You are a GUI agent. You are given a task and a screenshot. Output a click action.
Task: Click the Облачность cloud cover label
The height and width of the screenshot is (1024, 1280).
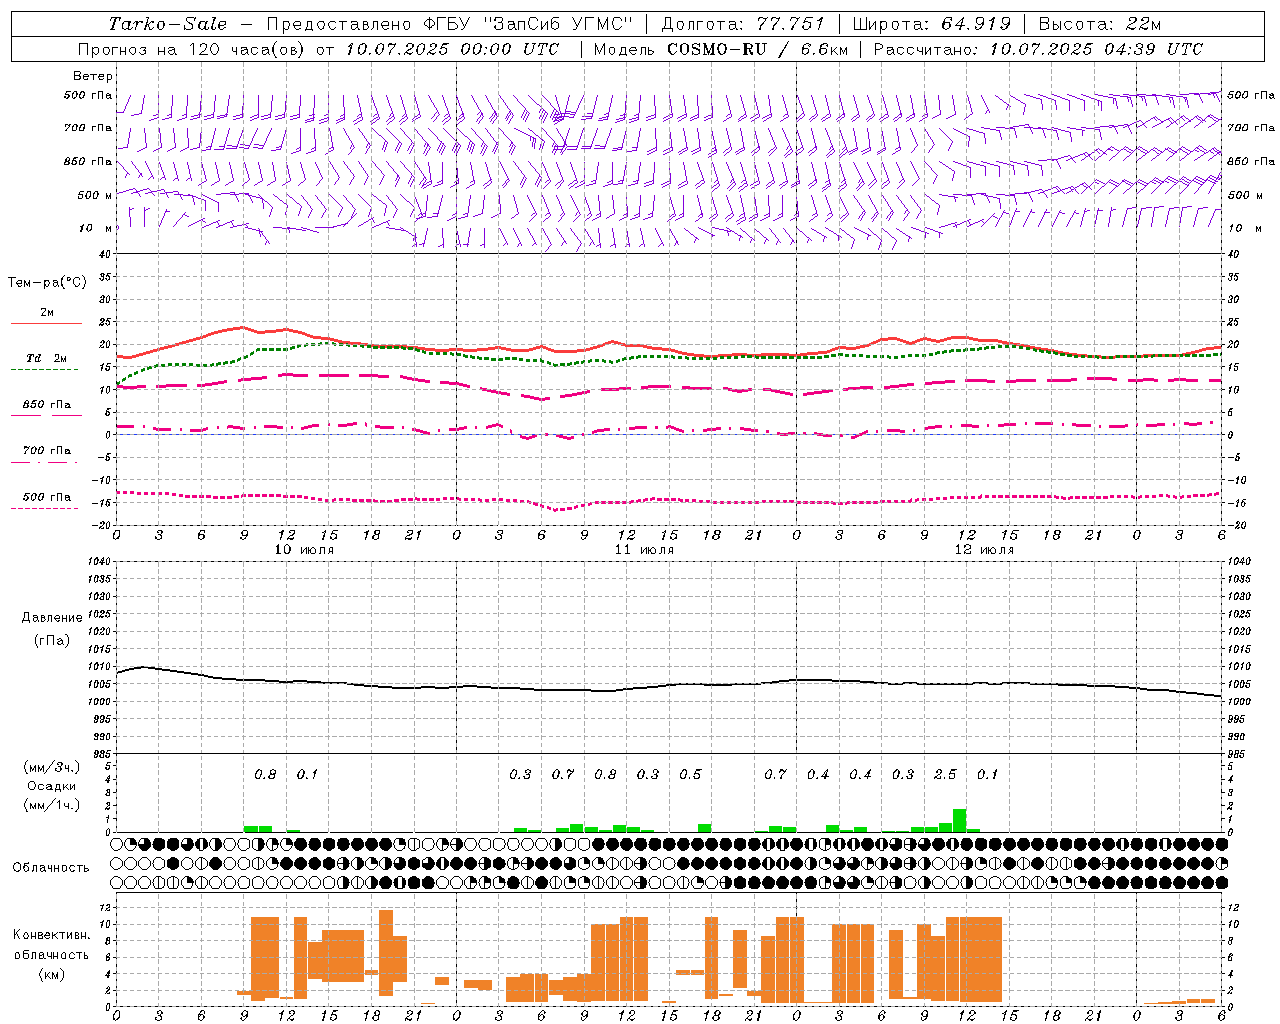[51, 867]
